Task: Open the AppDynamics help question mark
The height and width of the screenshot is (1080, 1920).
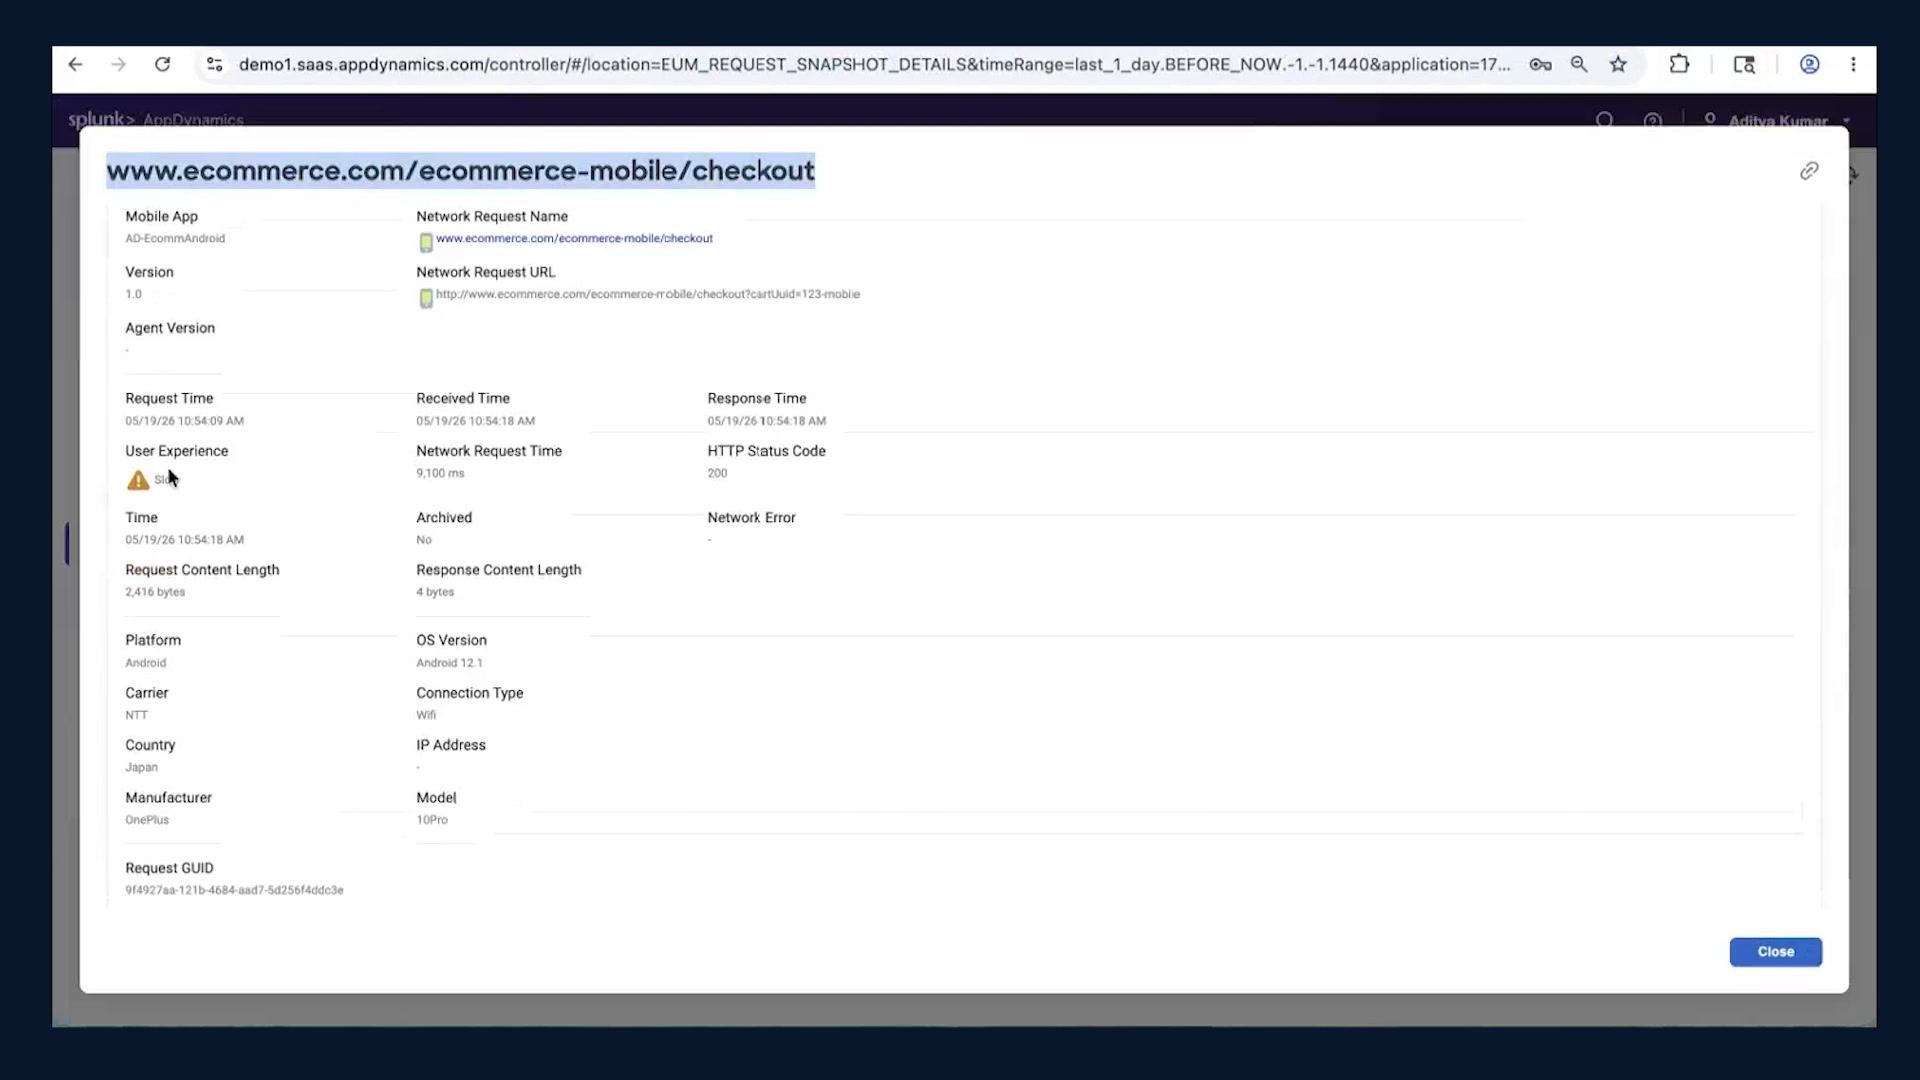Action: (x=1652, y=121)
